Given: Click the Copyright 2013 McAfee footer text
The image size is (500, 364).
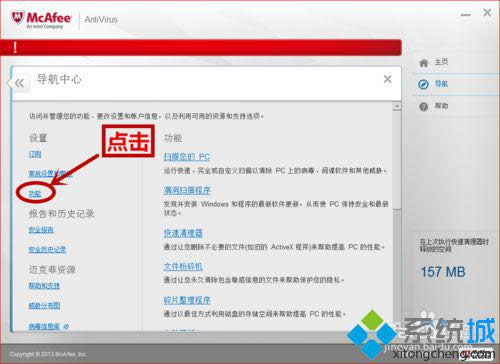Looking at the screenshot, I should coord(48,354).
